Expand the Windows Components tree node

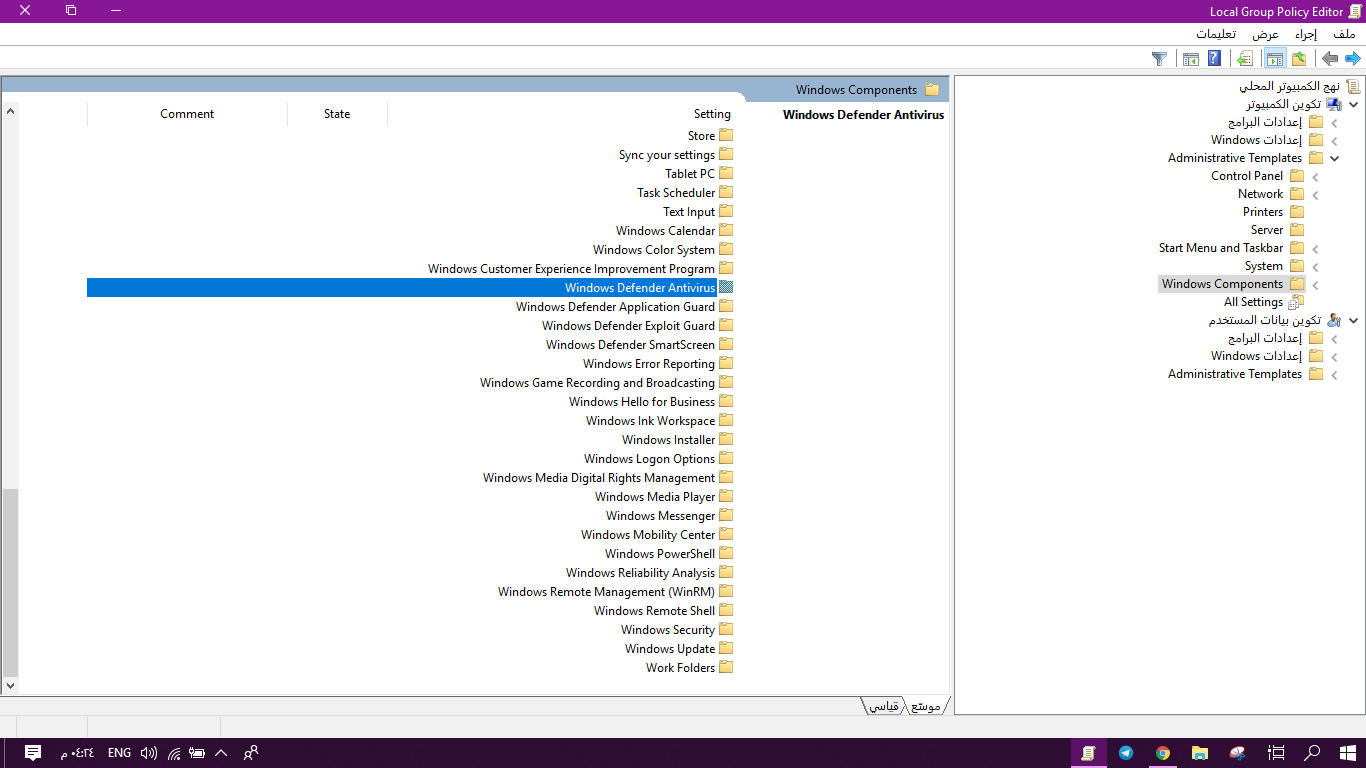click(x=1315, y=284)
